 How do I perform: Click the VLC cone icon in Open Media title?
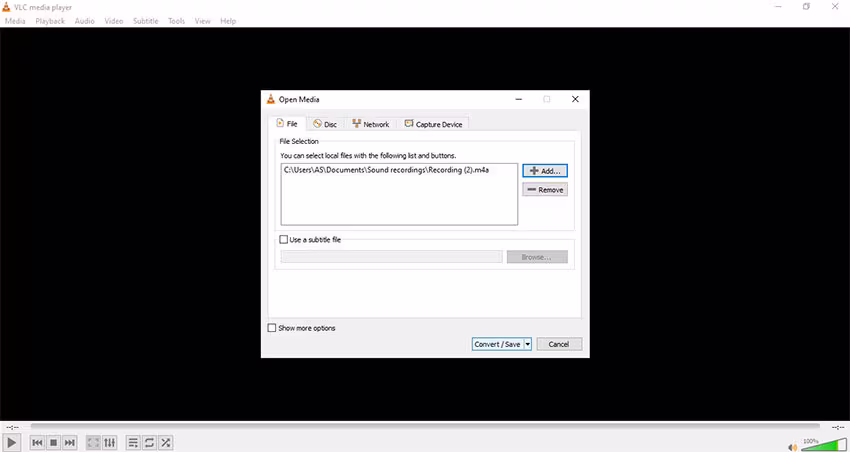click(271, 99)
